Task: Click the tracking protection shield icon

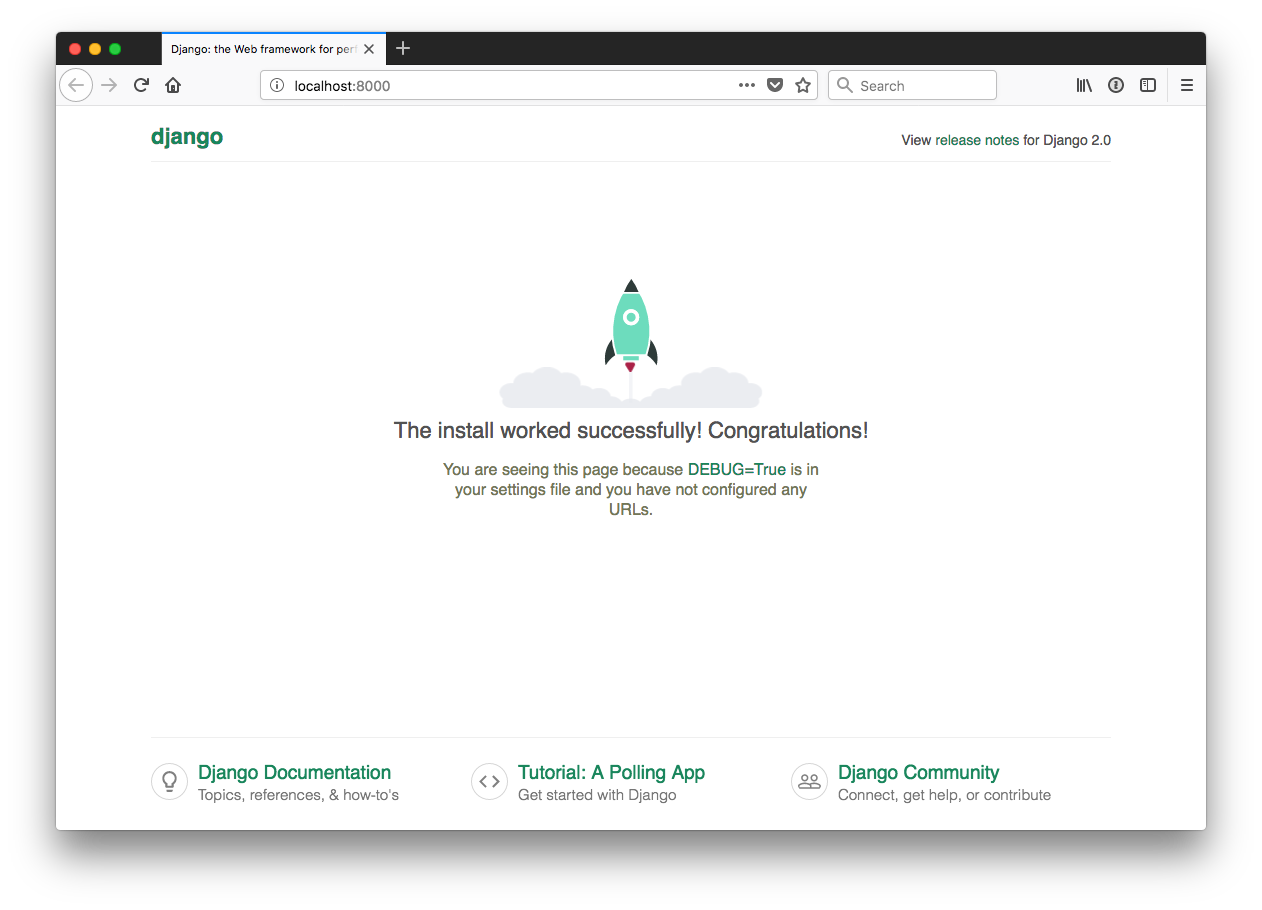Action: (x=775, y=85)
